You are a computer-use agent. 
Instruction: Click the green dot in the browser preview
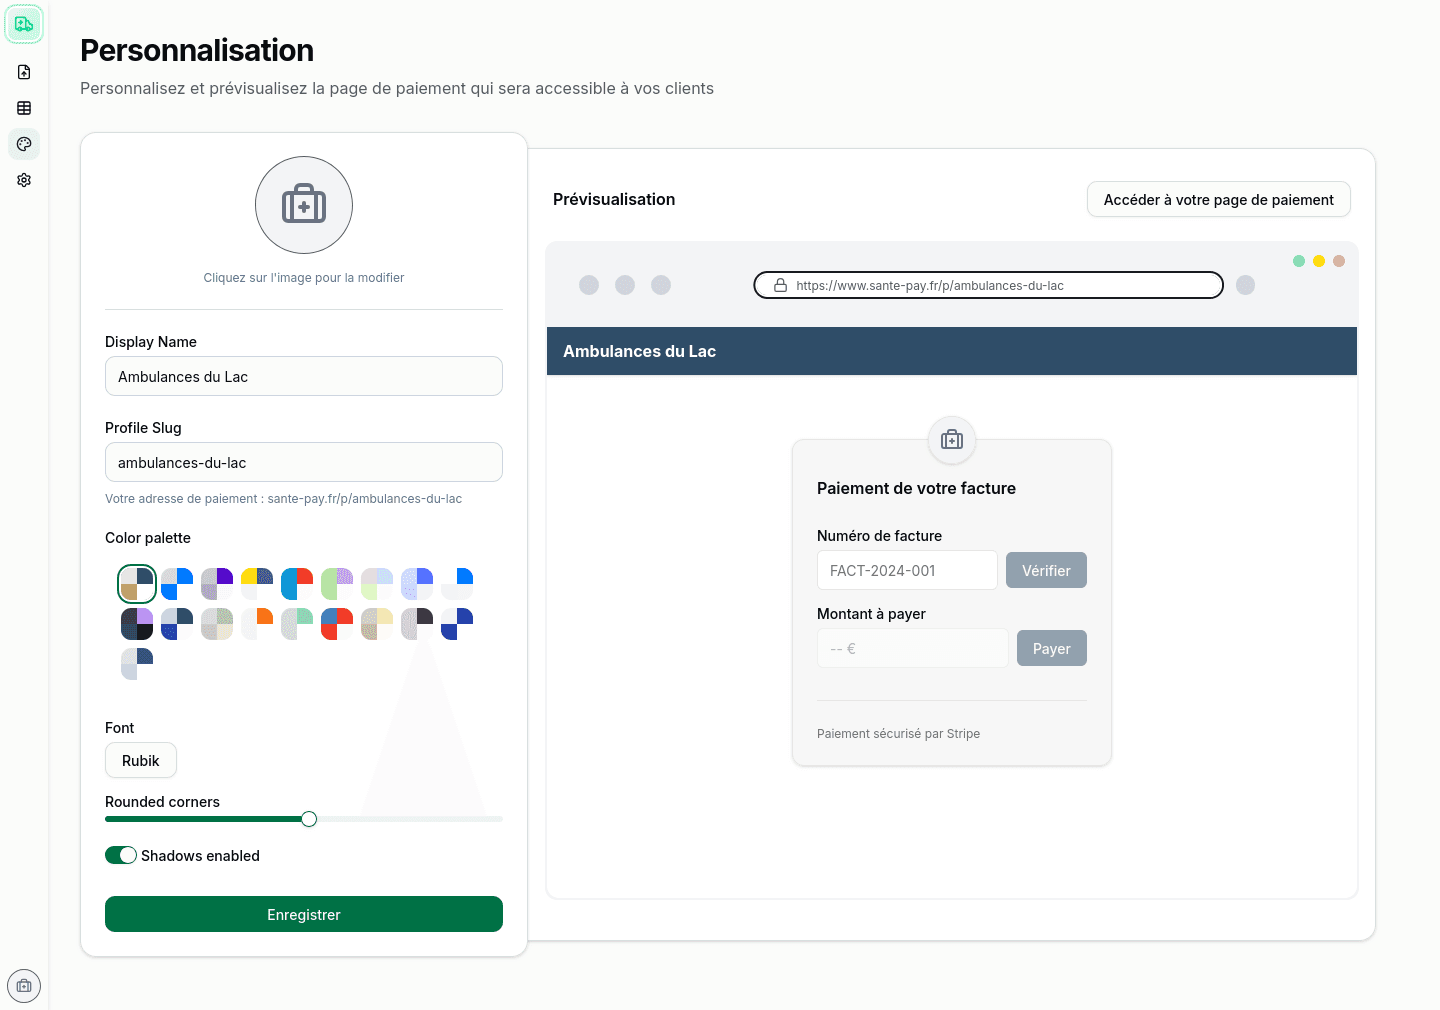pyautogui.click(x=1299, y=261)
